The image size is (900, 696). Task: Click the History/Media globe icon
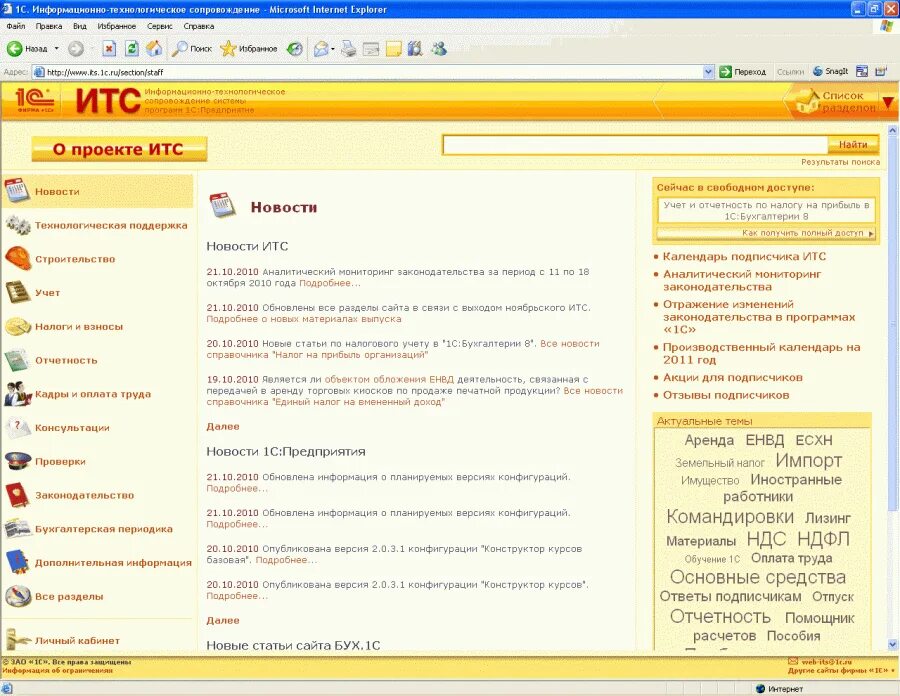(294, 49)
